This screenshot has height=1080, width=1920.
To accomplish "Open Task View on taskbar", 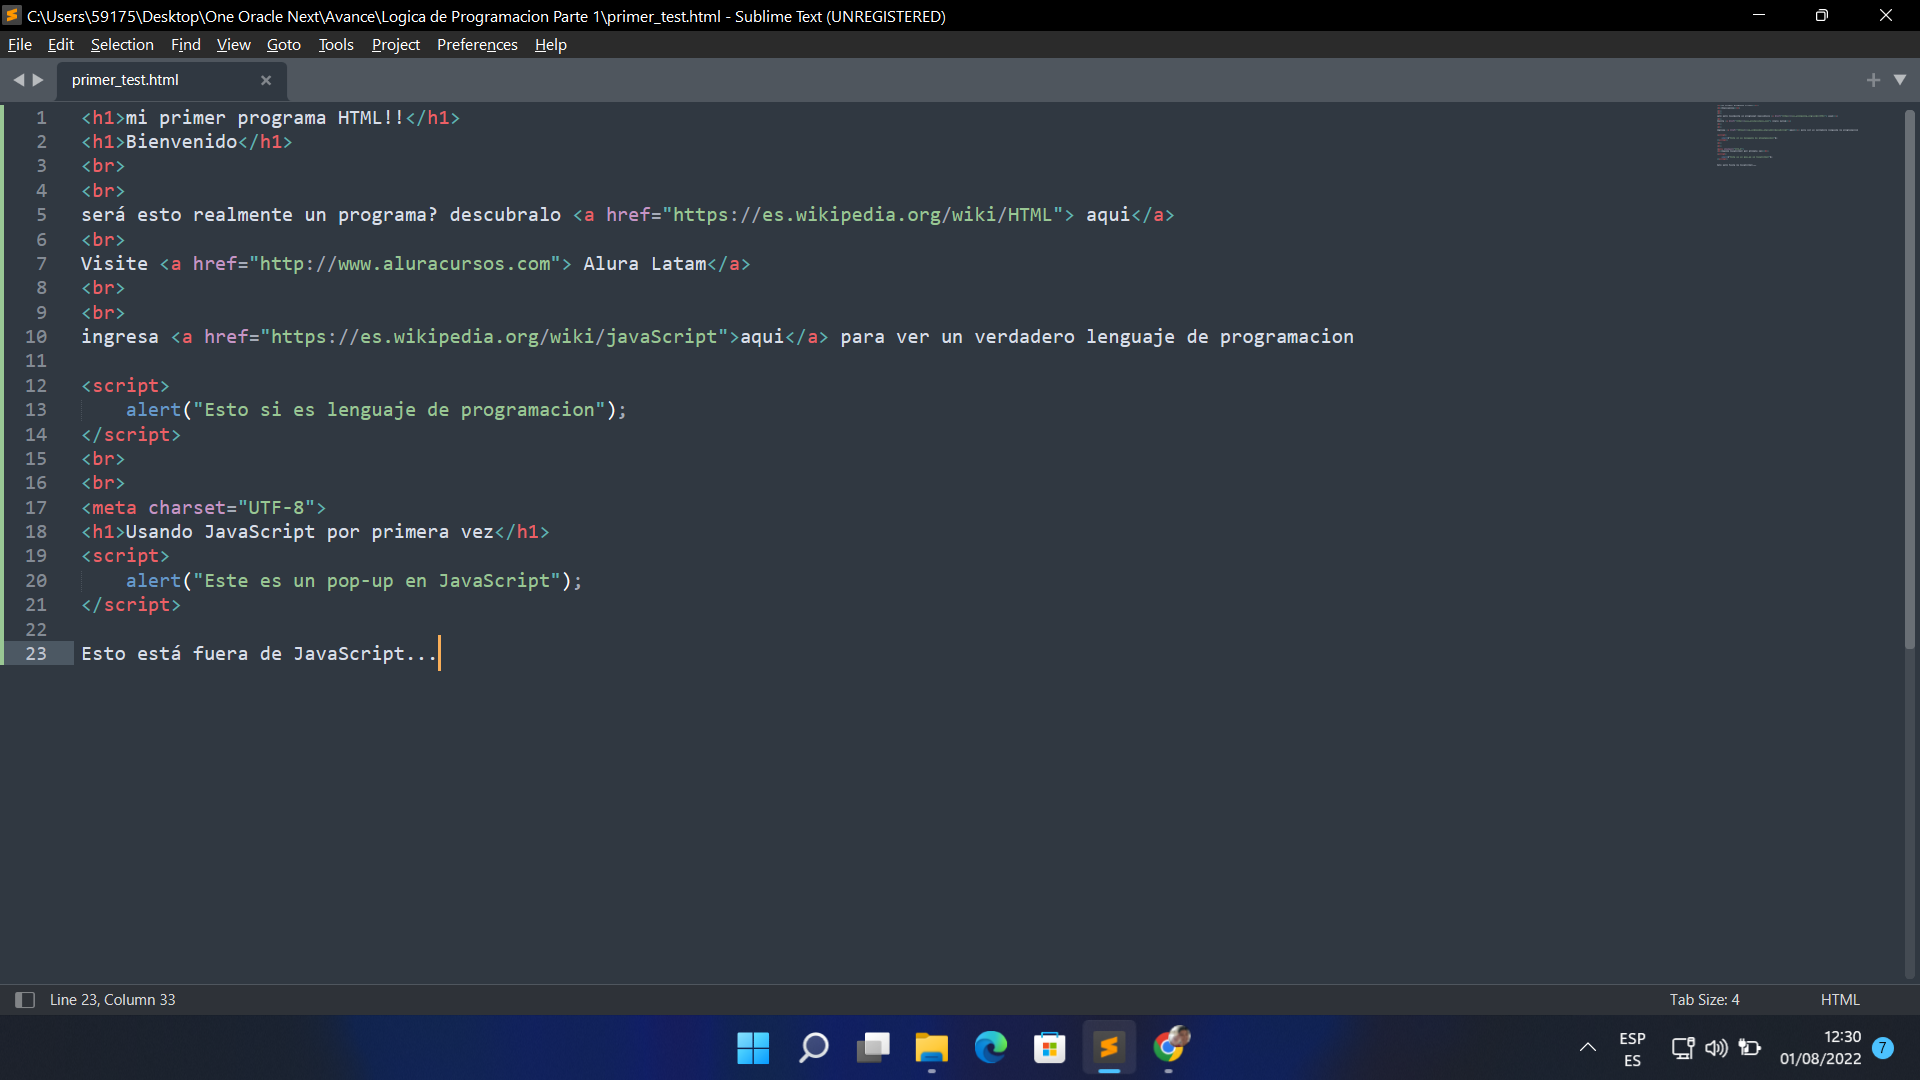I will click(x=873, y=1048).
